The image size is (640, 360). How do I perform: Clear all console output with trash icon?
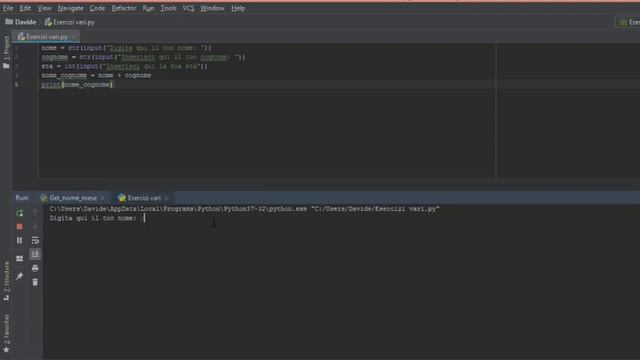(35, 282)
